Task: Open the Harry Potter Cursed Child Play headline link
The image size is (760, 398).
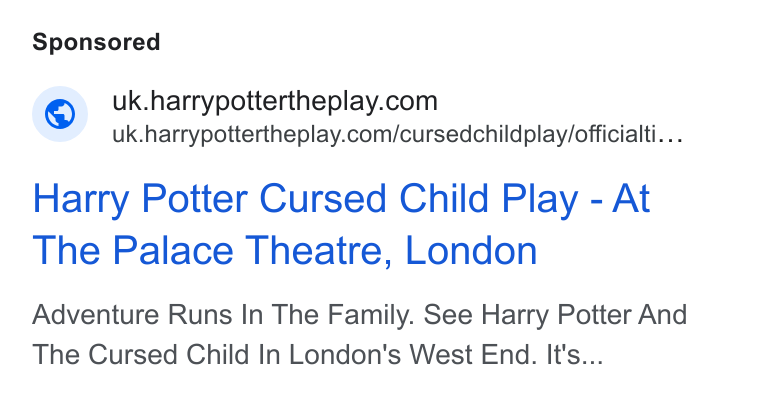Action: [x=341, y=224]
